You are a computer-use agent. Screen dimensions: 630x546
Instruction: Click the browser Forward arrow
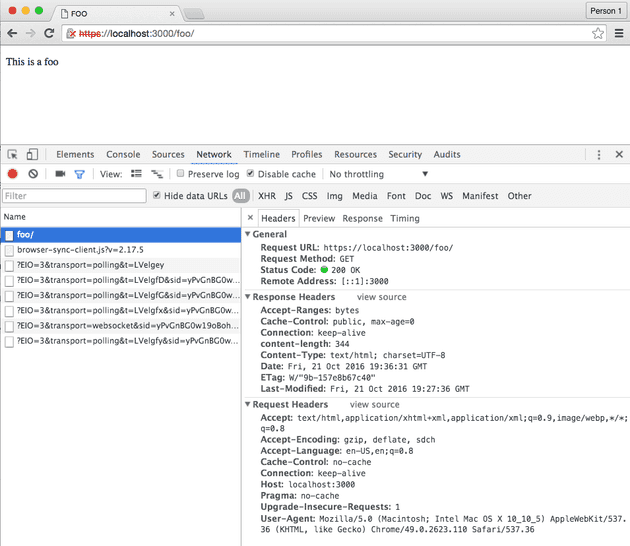[x=31, y=33]
